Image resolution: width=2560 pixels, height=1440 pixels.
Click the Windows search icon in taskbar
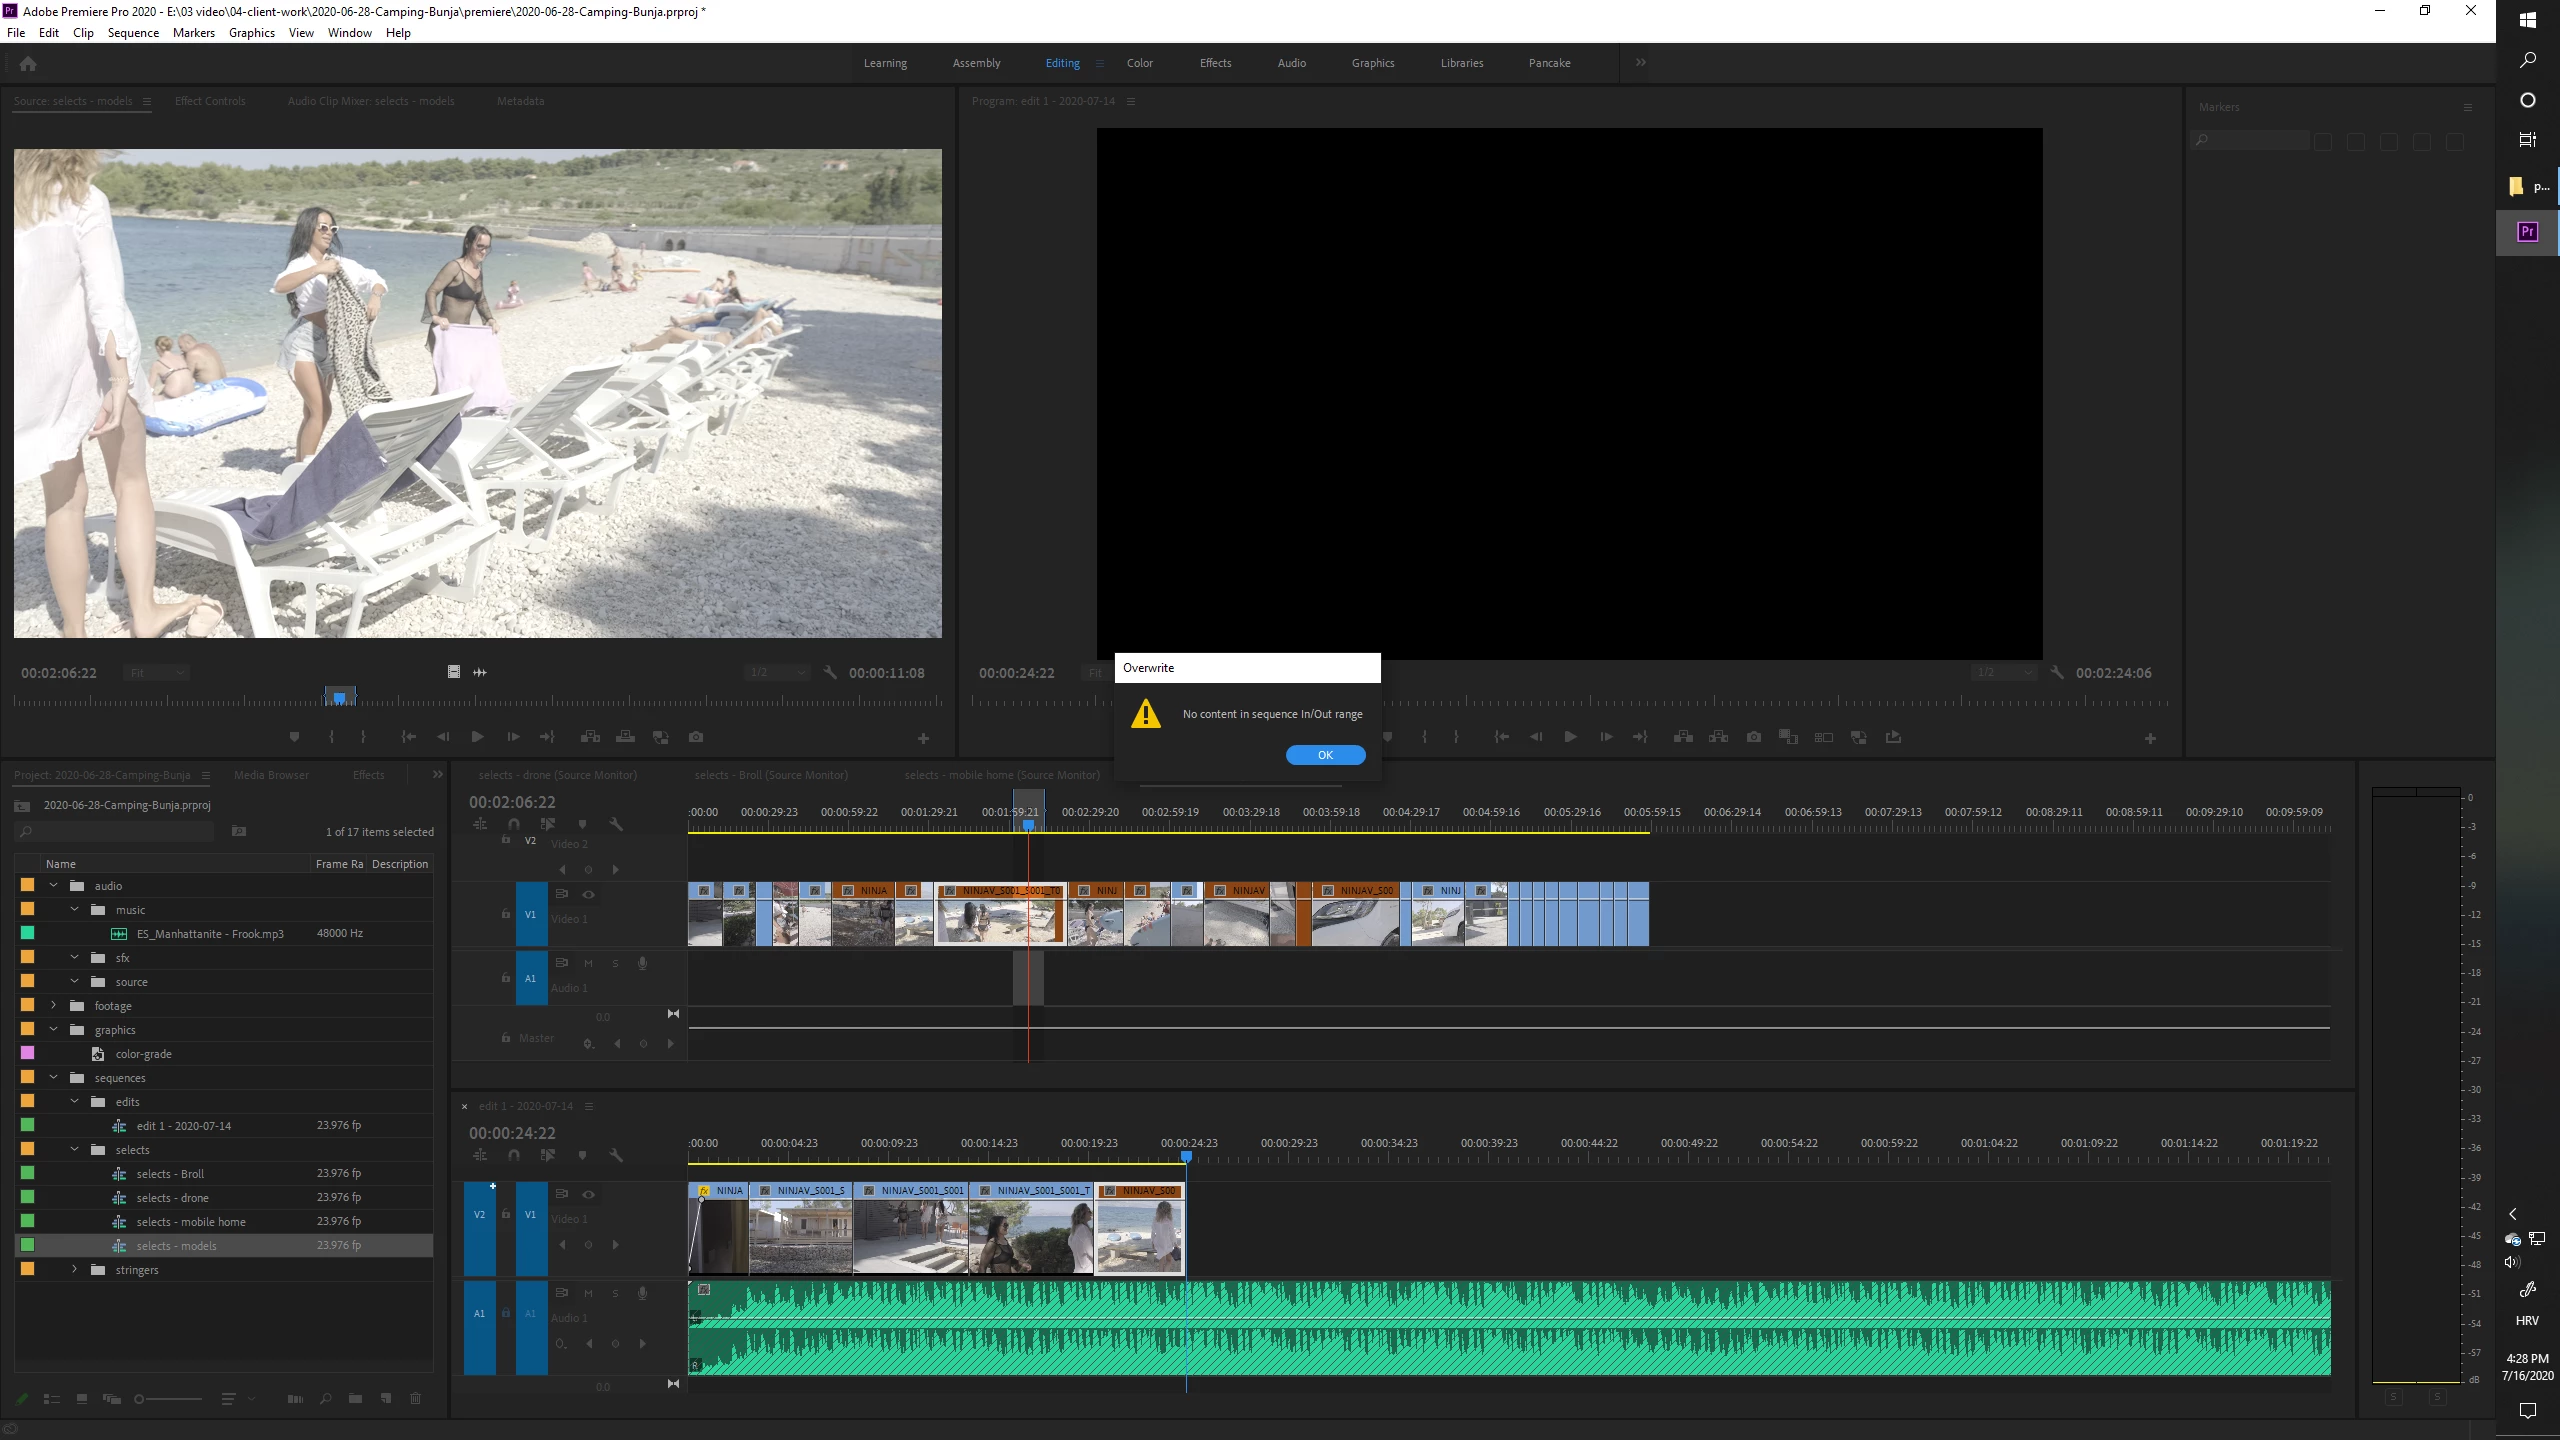2527,60
